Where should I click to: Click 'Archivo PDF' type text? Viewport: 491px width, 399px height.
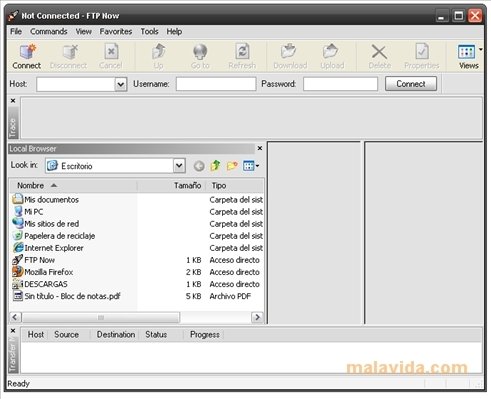(230, 296)
